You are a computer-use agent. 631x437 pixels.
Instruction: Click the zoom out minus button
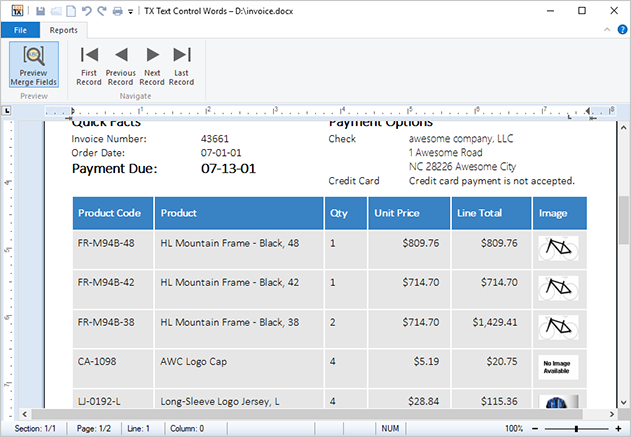coord(535,429)
